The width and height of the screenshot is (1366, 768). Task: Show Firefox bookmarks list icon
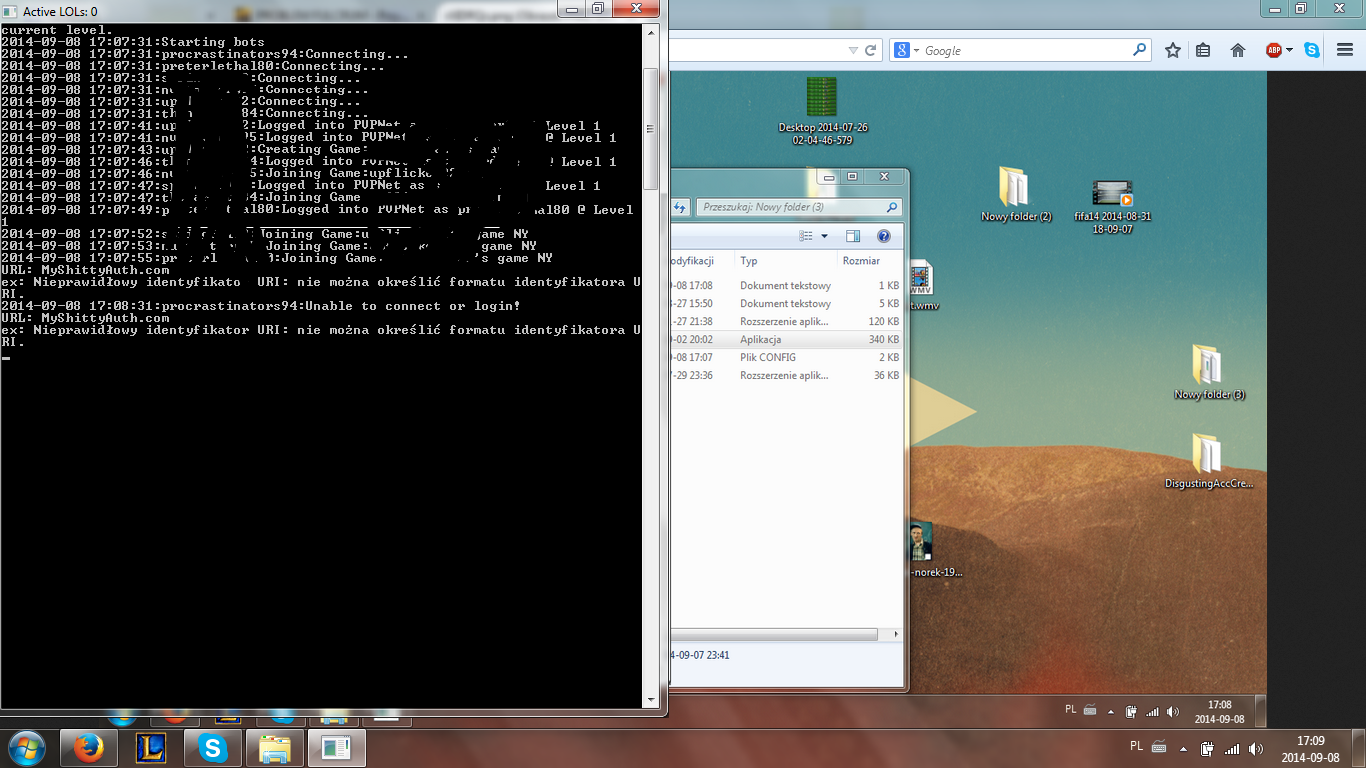pyautogui.click(x=1203, y=50)
